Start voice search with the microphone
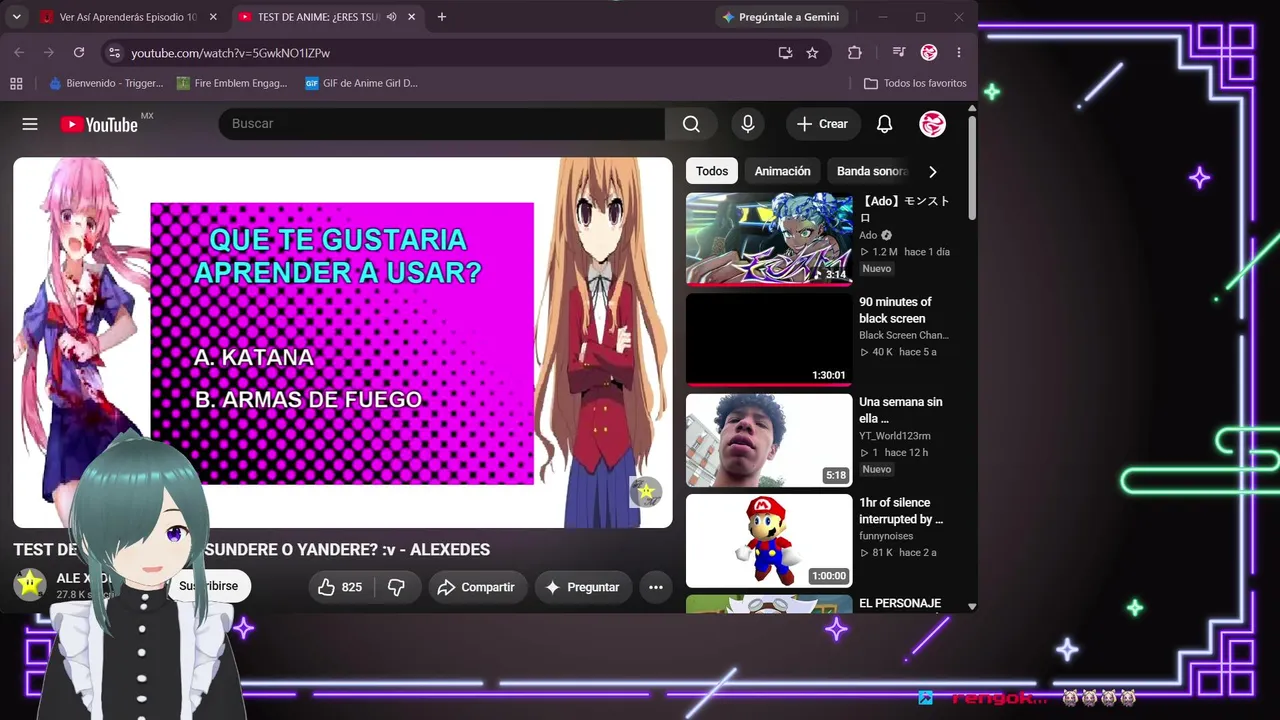The image size is (1280, 720). (x=747, y=124)
